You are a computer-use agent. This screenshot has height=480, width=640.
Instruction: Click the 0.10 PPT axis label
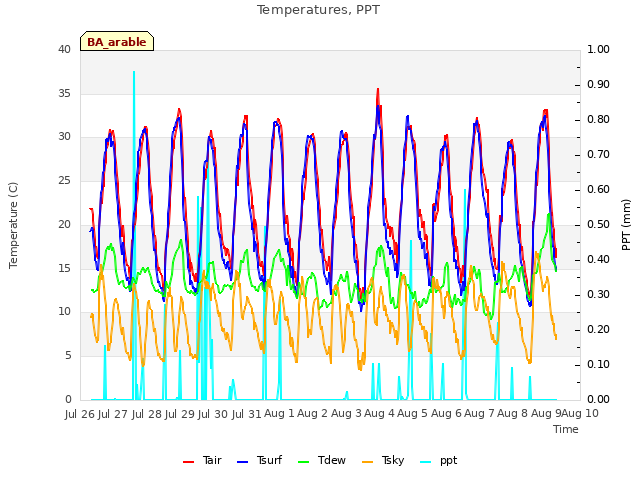click(598, 364)
